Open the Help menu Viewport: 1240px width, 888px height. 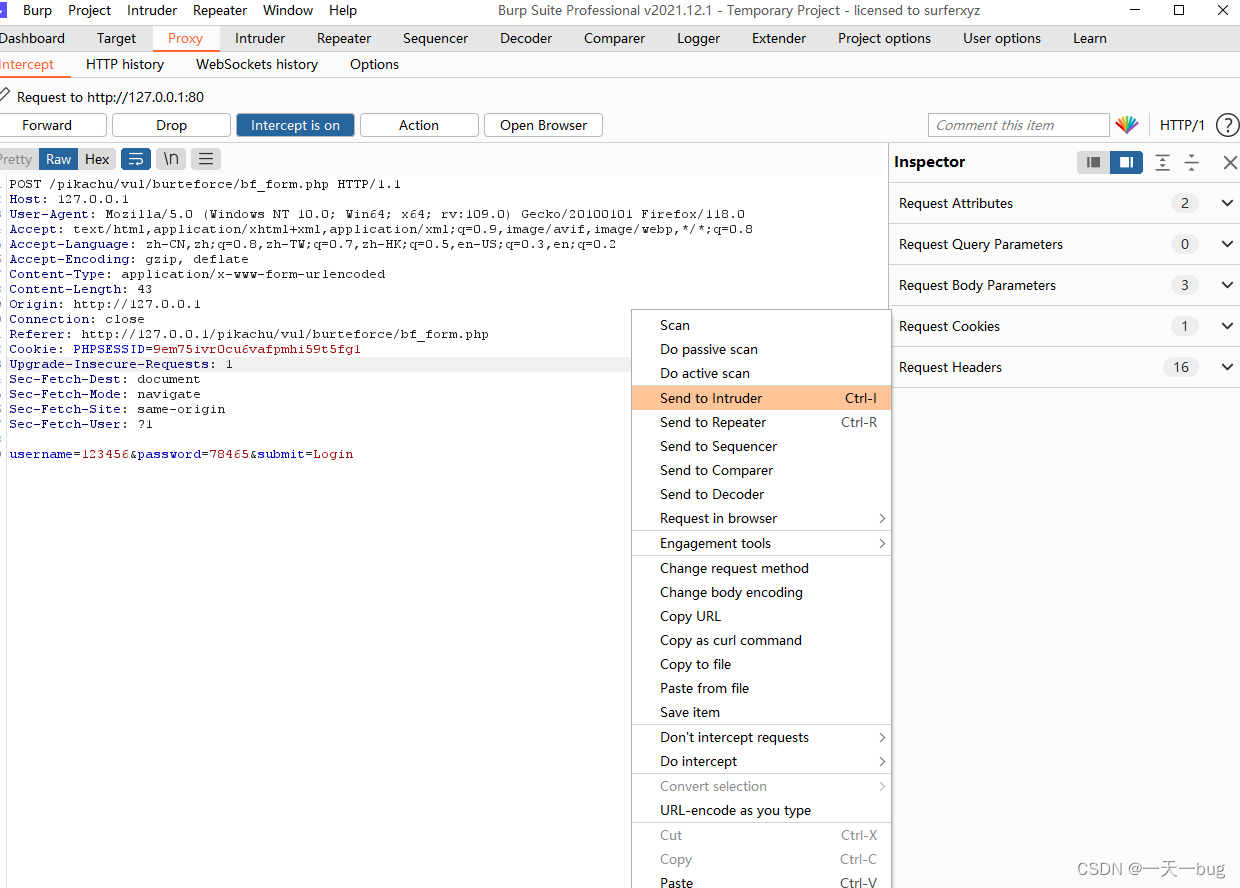(343, 10)
